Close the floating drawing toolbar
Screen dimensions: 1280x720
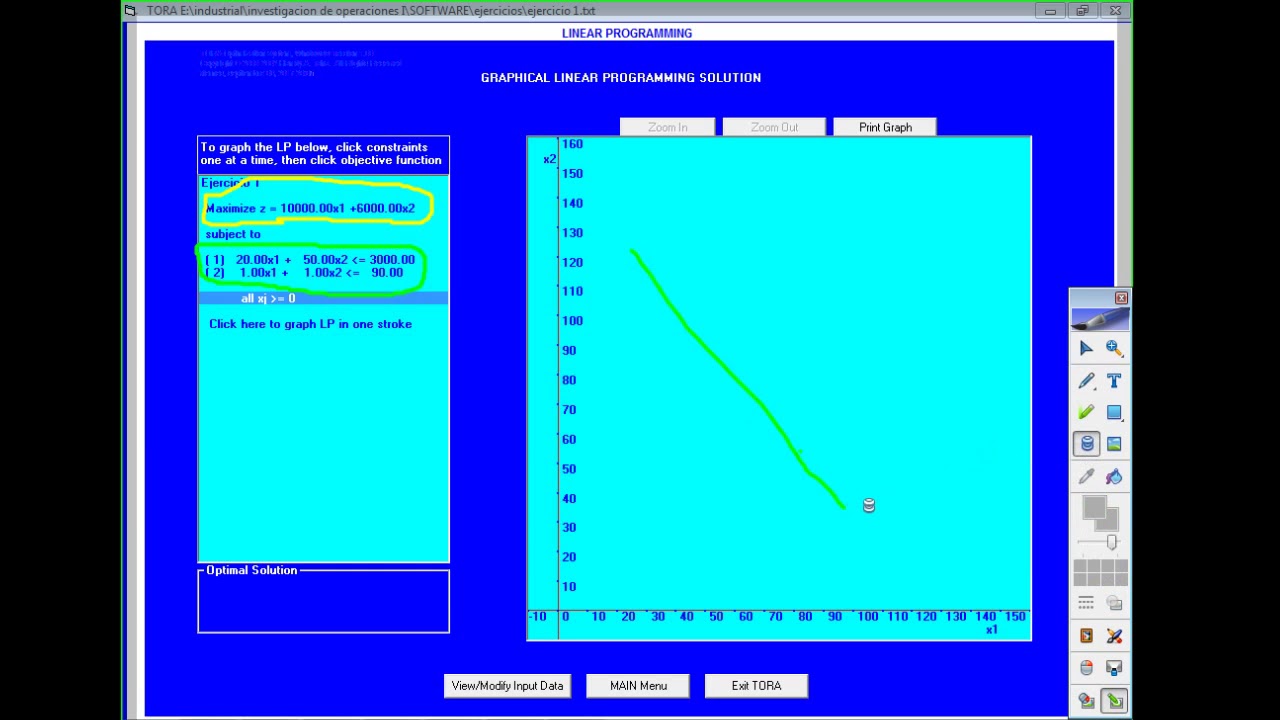(1121, 298)
